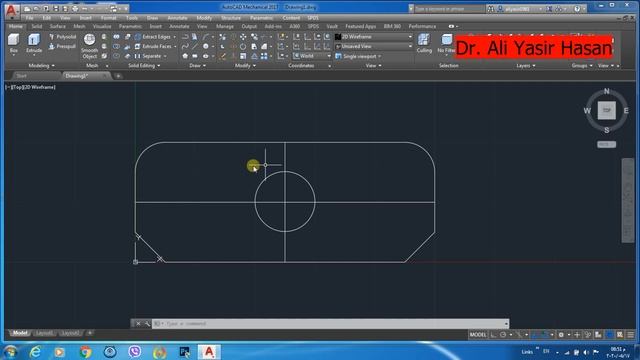Image resolution: width=640 pixels, height=360 pixels.
Task: Expand the Layers panel
Action: point(526,66)
